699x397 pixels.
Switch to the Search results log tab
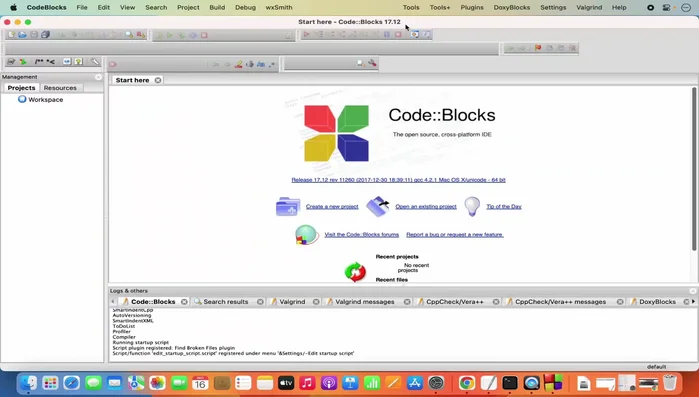click(226, 302)
